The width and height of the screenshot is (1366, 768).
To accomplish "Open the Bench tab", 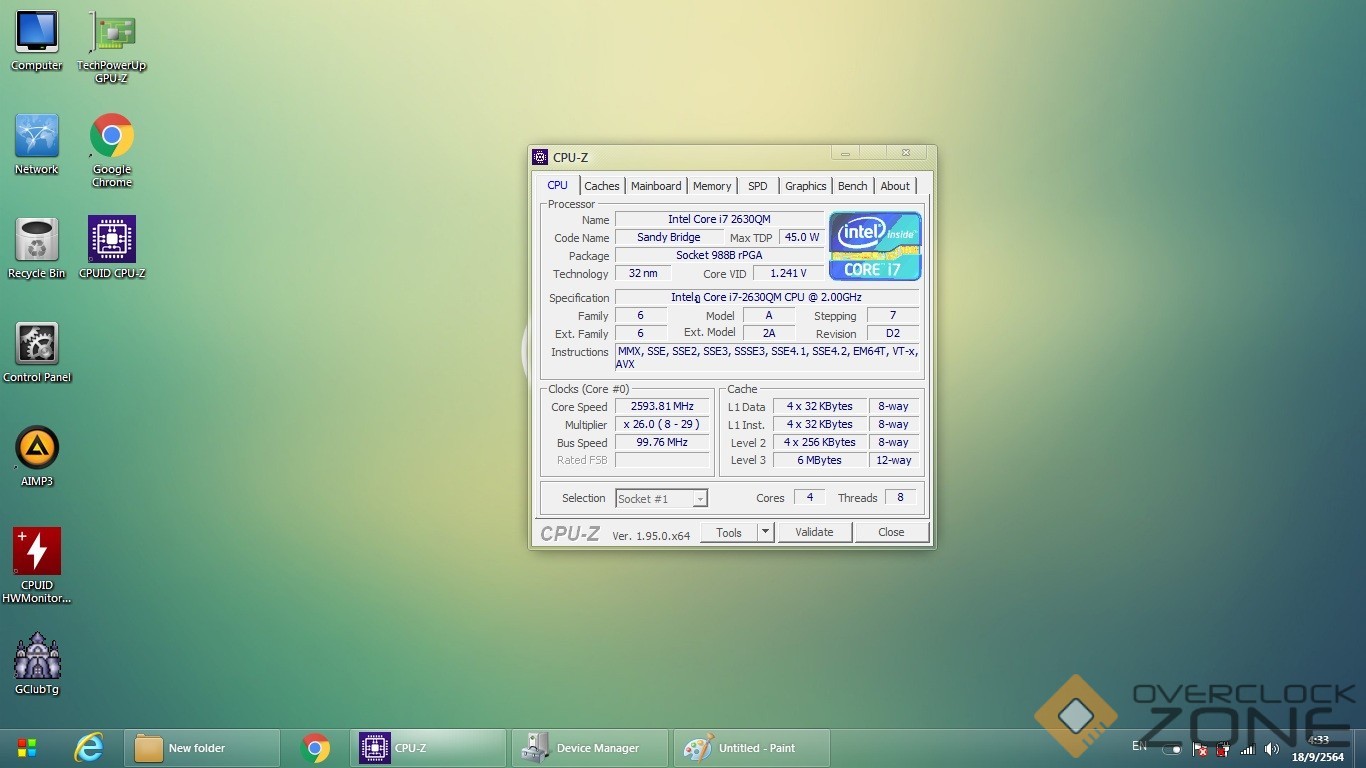I will point(852,186).
